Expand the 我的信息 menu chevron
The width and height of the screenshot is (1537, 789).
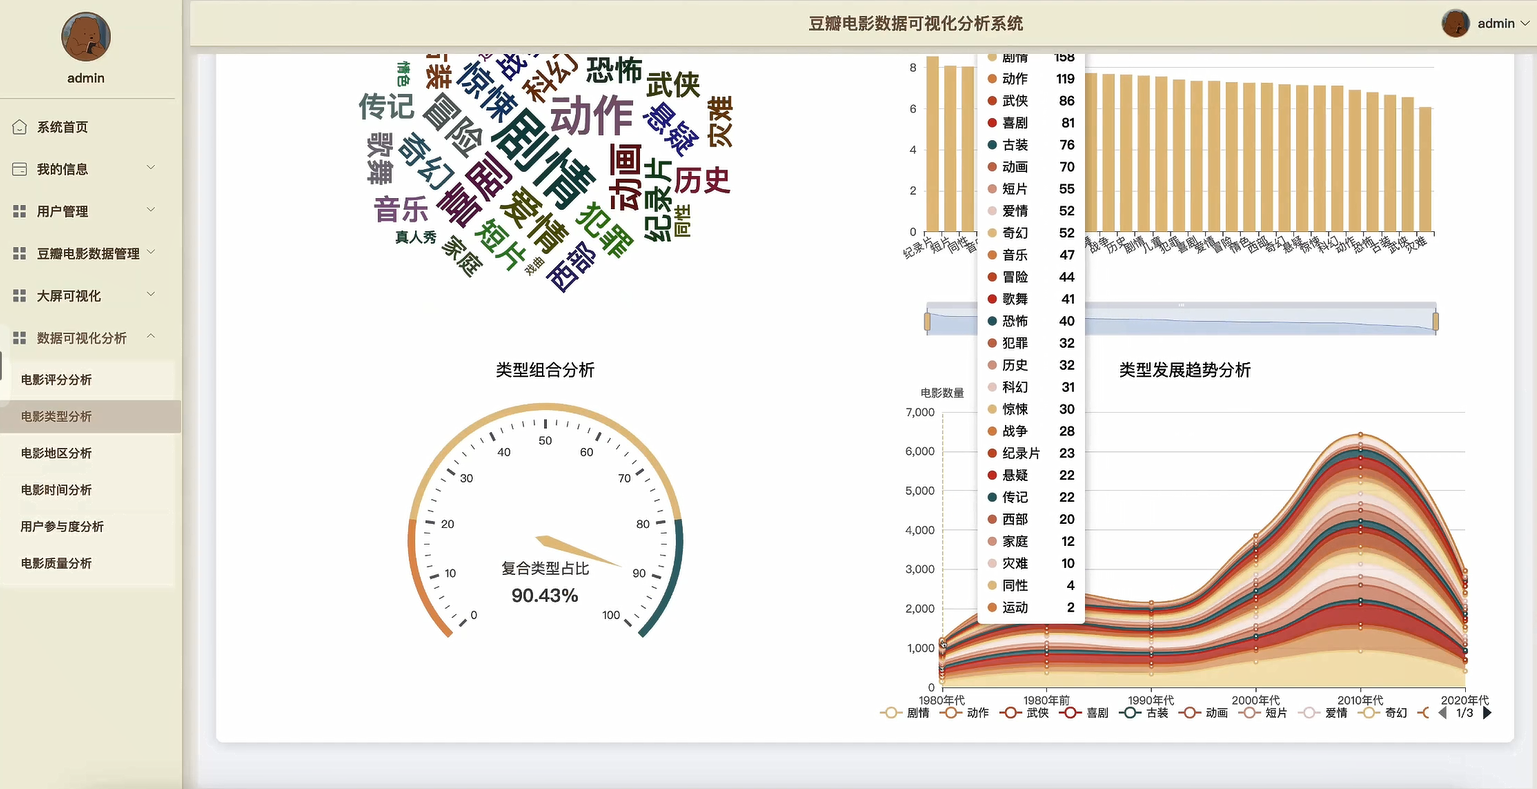tap(151, 168)
